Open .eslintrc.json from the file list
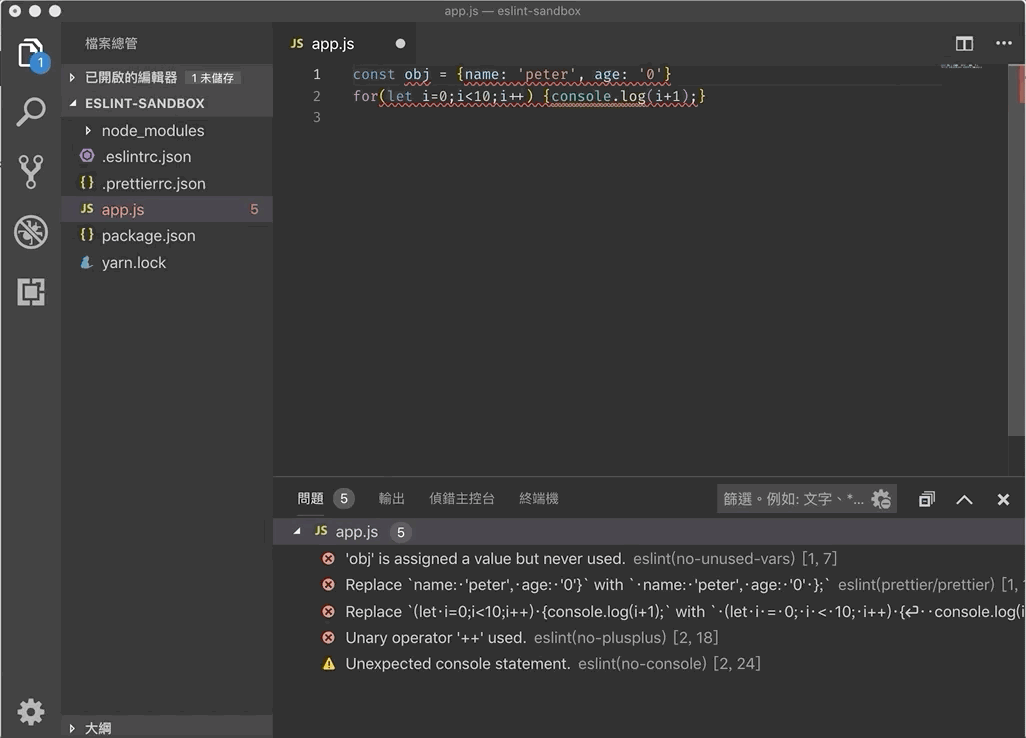The width and height of the screenshot is (1026, 738). (x=146, y=157)
